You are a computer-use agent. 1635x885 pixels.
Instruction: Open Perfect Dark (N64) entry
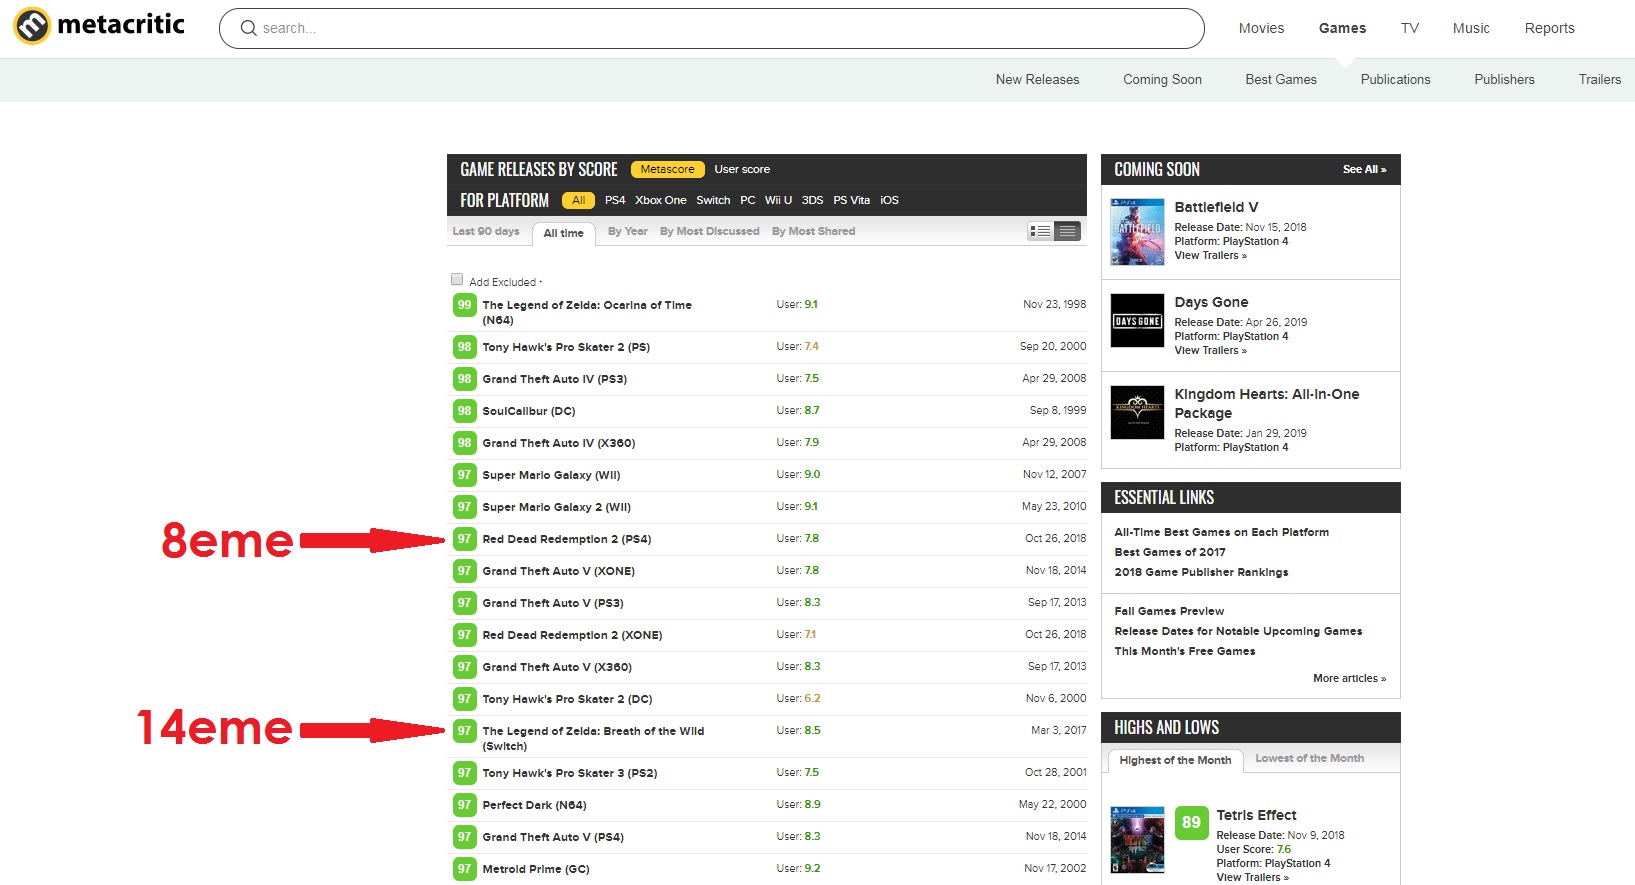click(534, 806)
